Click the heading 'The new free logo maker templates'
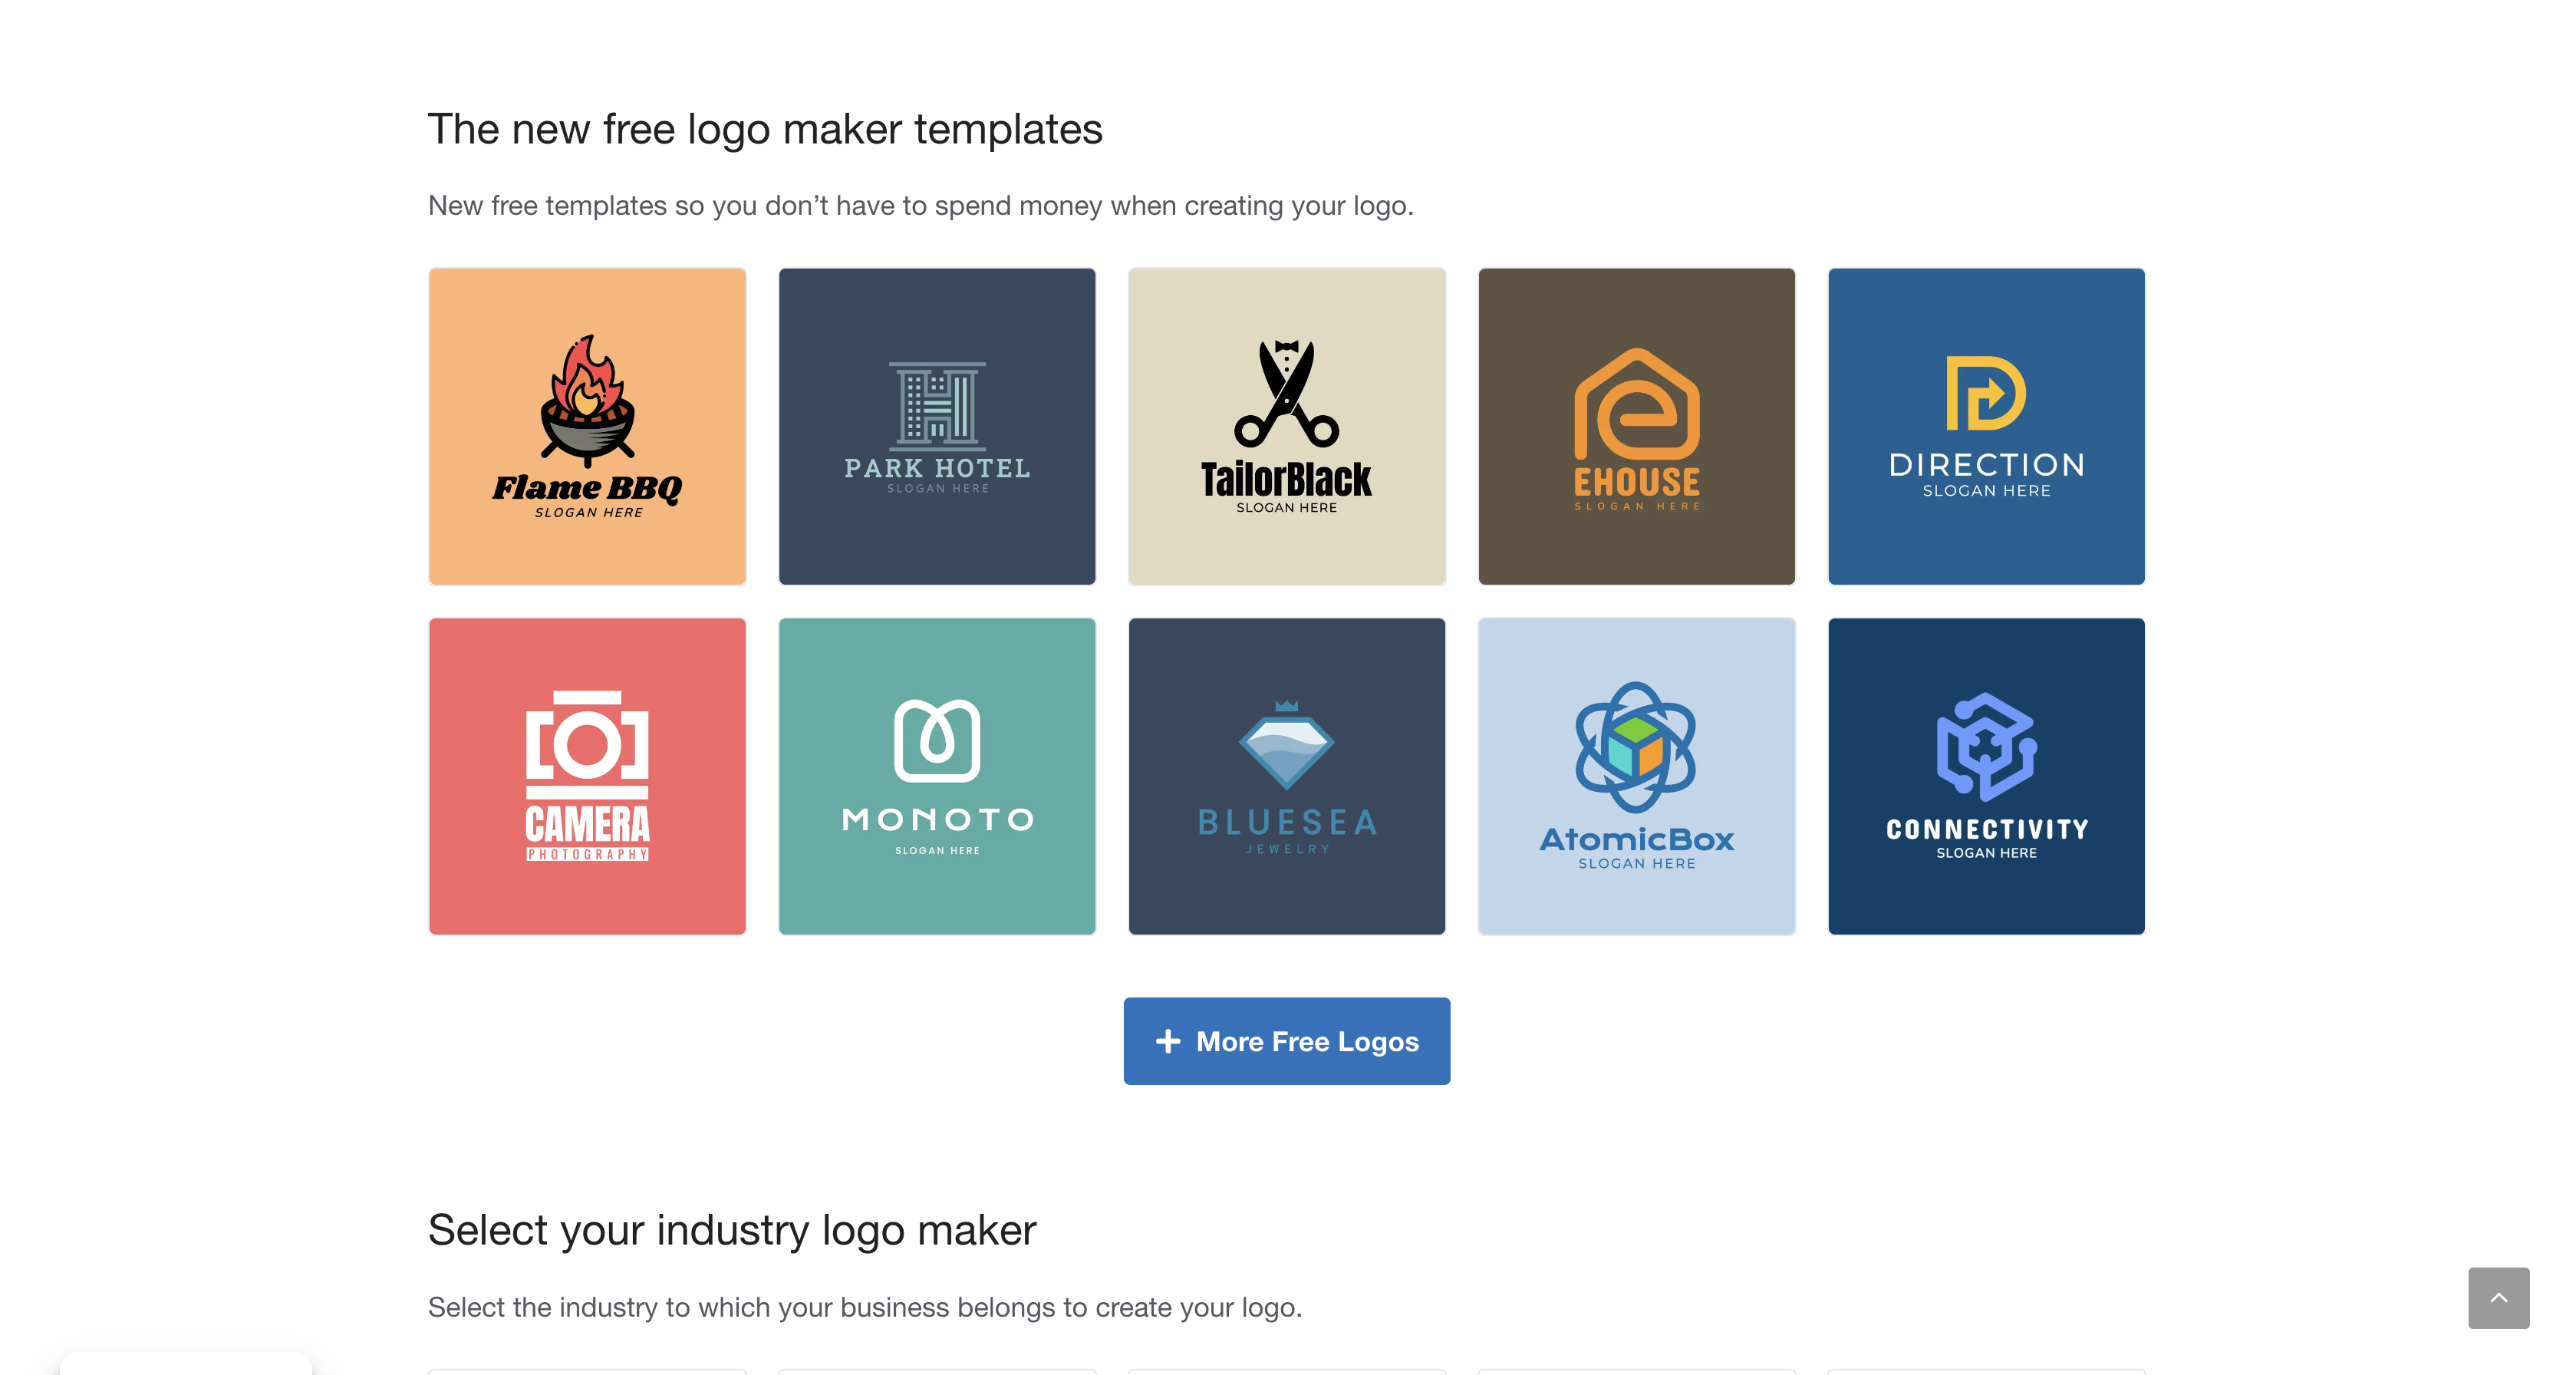 pyautogui.click(x=765, y=130)
